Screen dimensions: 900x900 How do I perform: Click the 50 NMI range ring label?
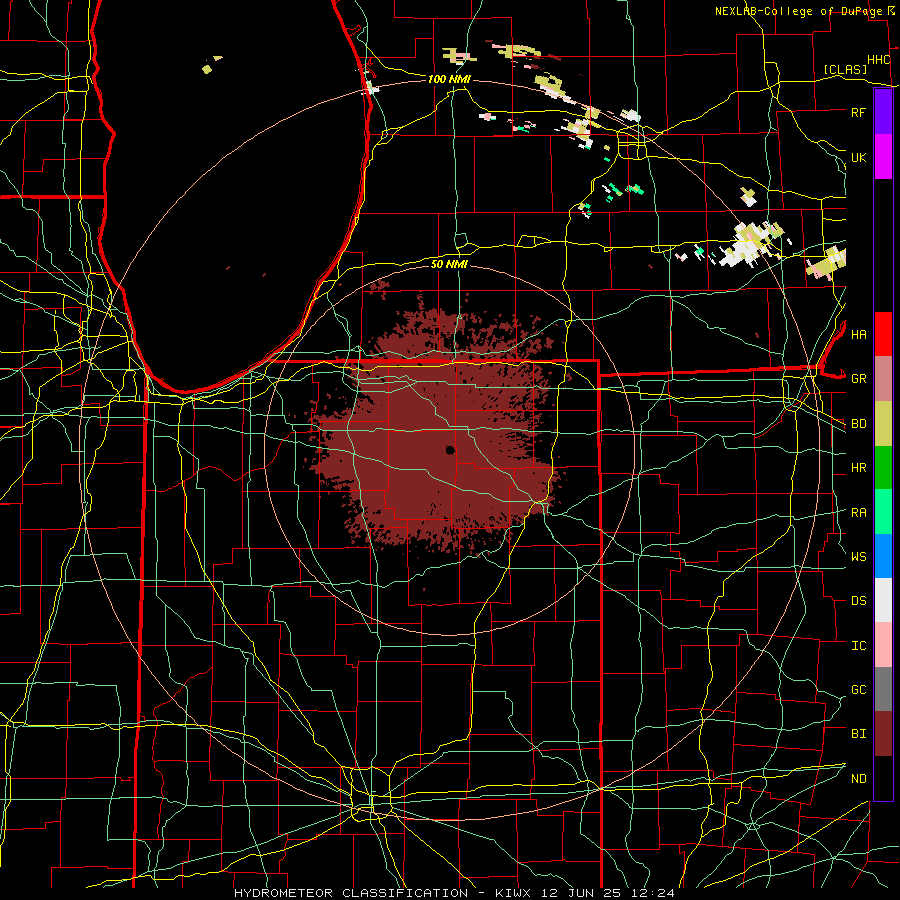point(449,264)
